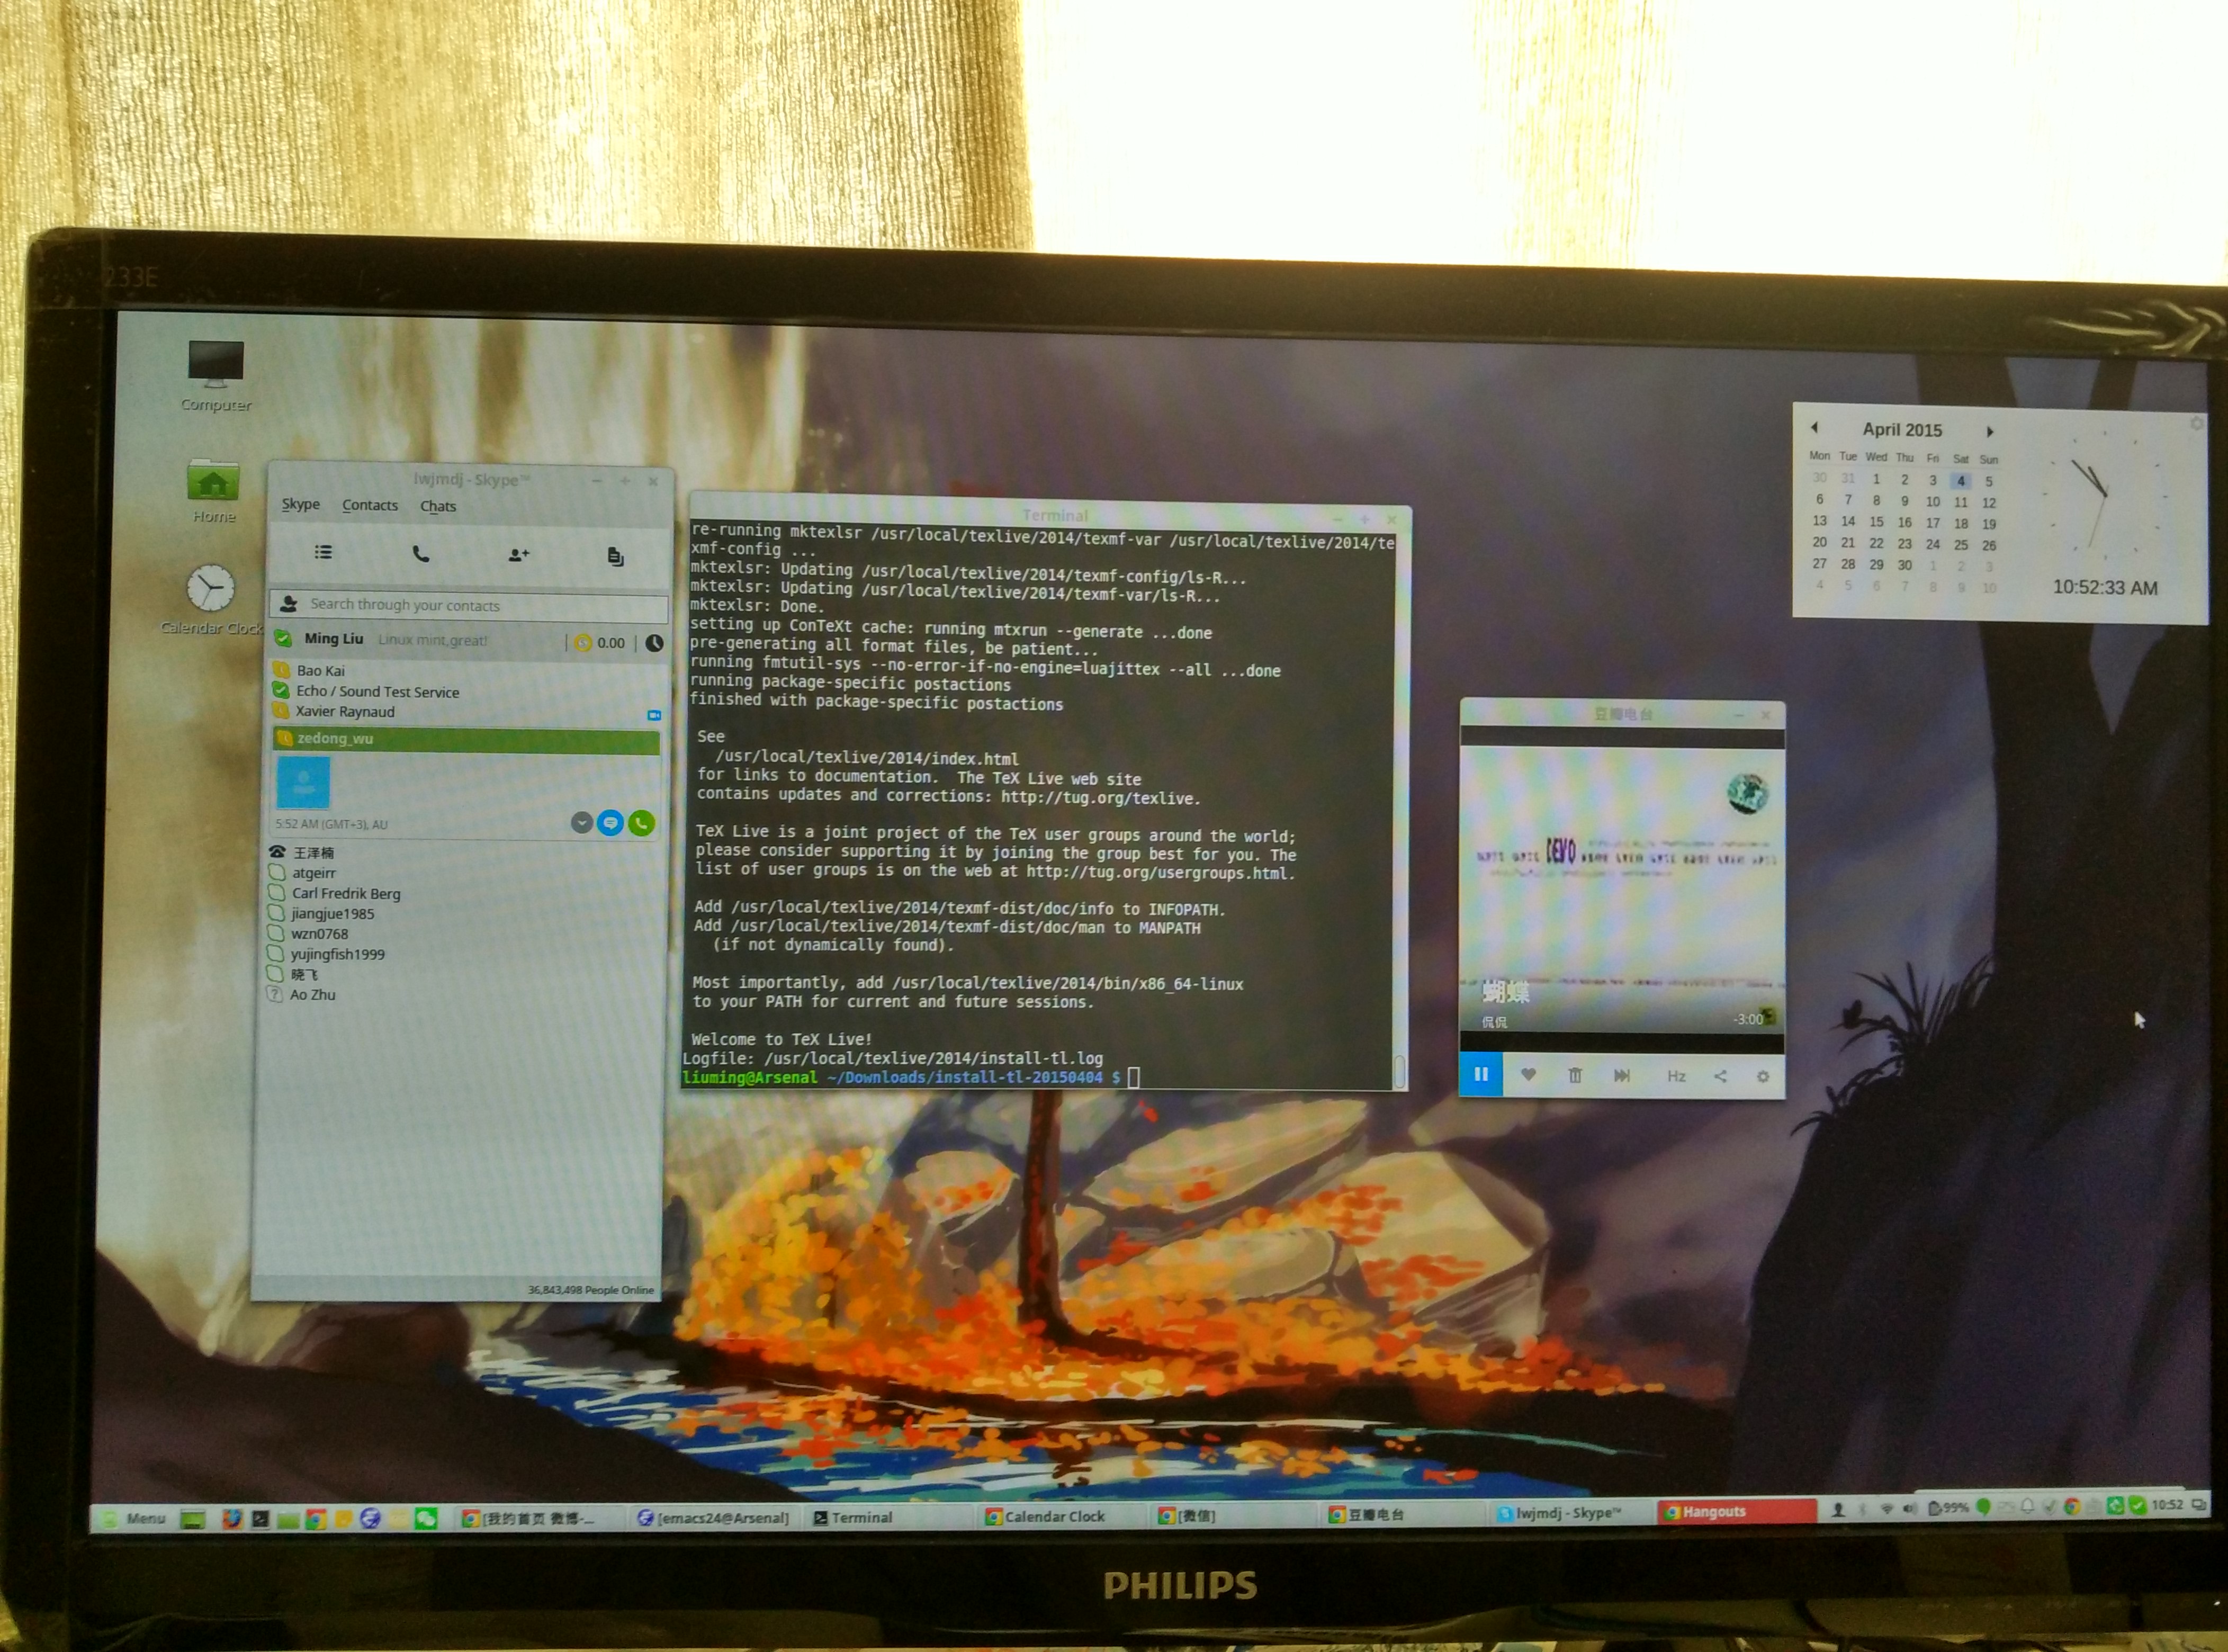
Task: Switch to emacs24@Arsenal taskbar window
Action: 713,1518
